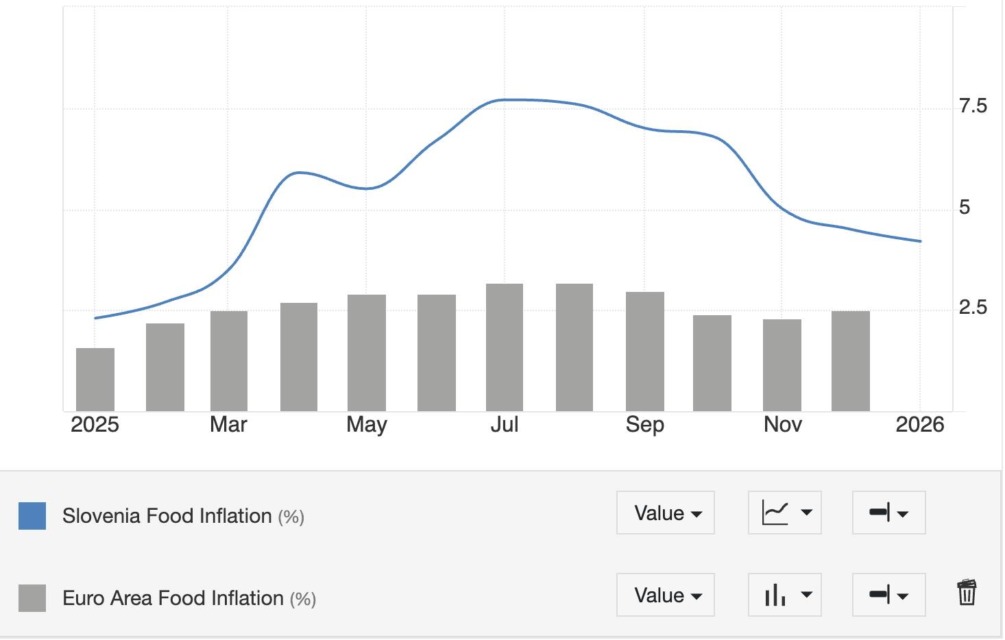Screen dimensions: 1005x640
Task: Click the Nov label on the x-axis
Action: [783, 425]
